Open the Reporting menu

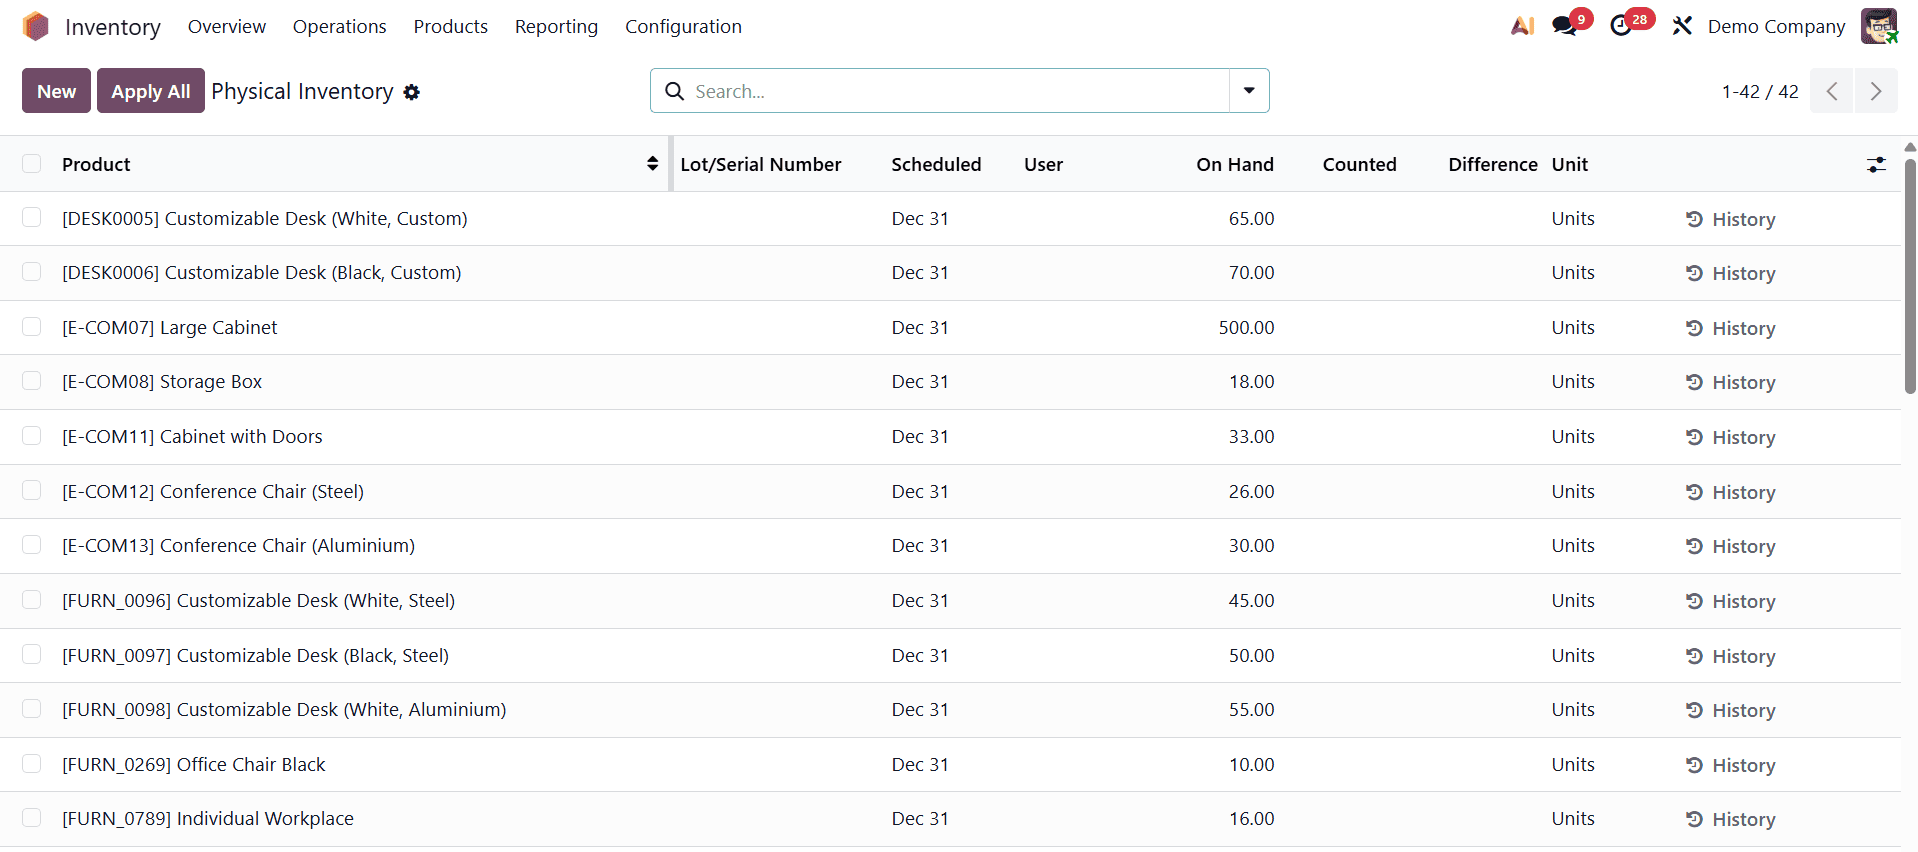click(x=556, y=27)
